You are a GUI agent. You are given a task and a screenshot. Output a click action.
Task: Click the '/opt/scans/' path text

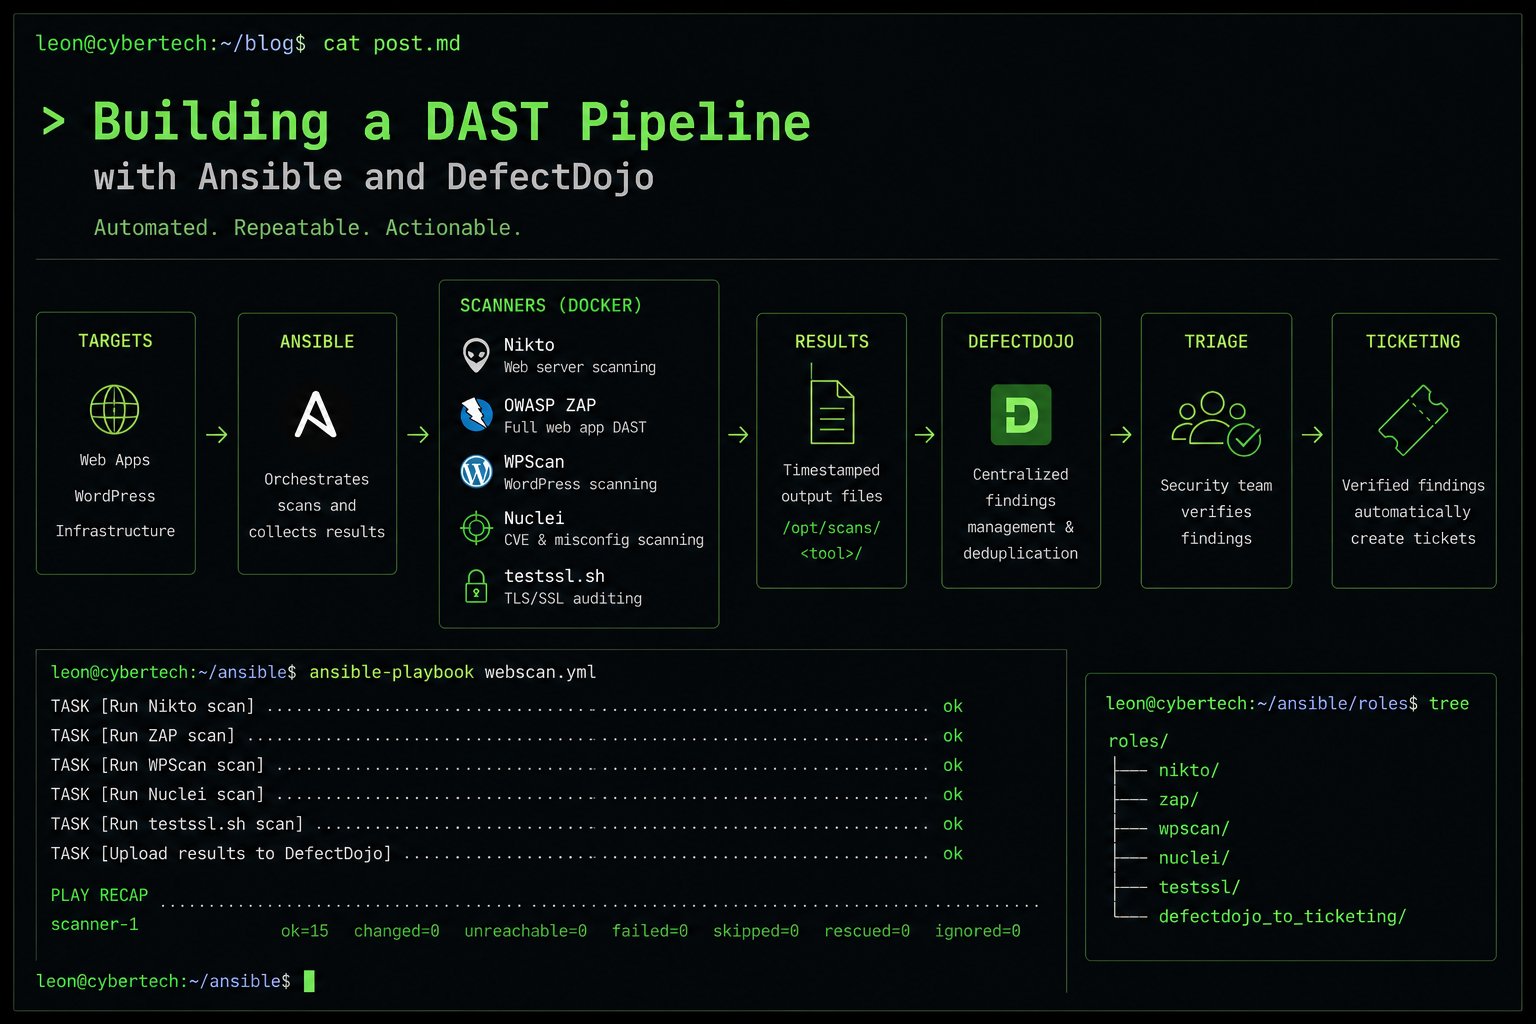coord(832,528)
